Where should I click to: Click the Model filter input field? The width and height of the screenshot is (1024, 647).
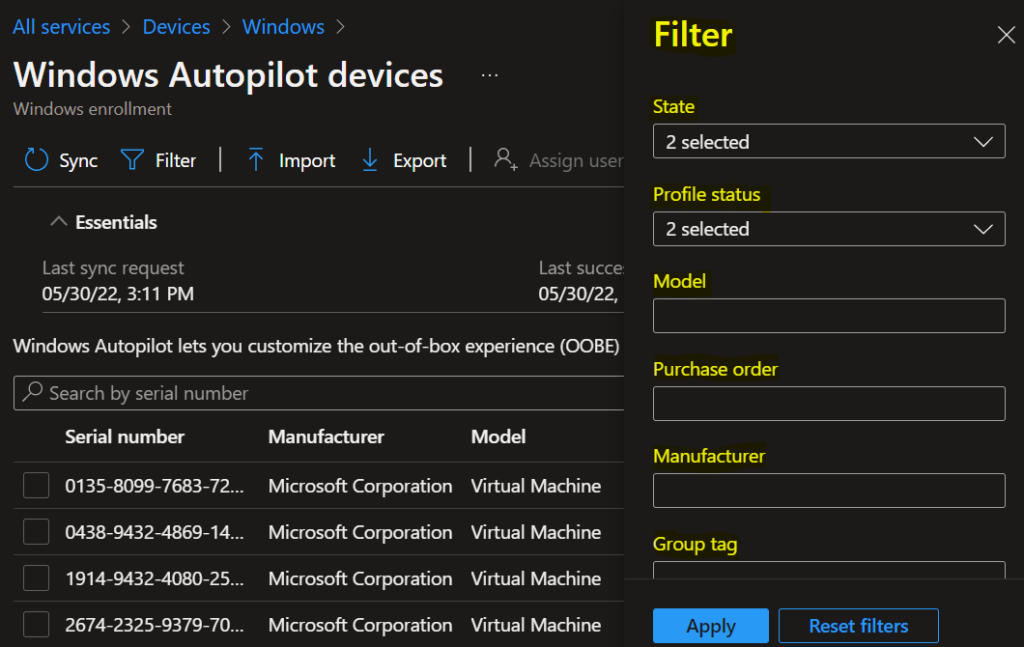(829, 316)
